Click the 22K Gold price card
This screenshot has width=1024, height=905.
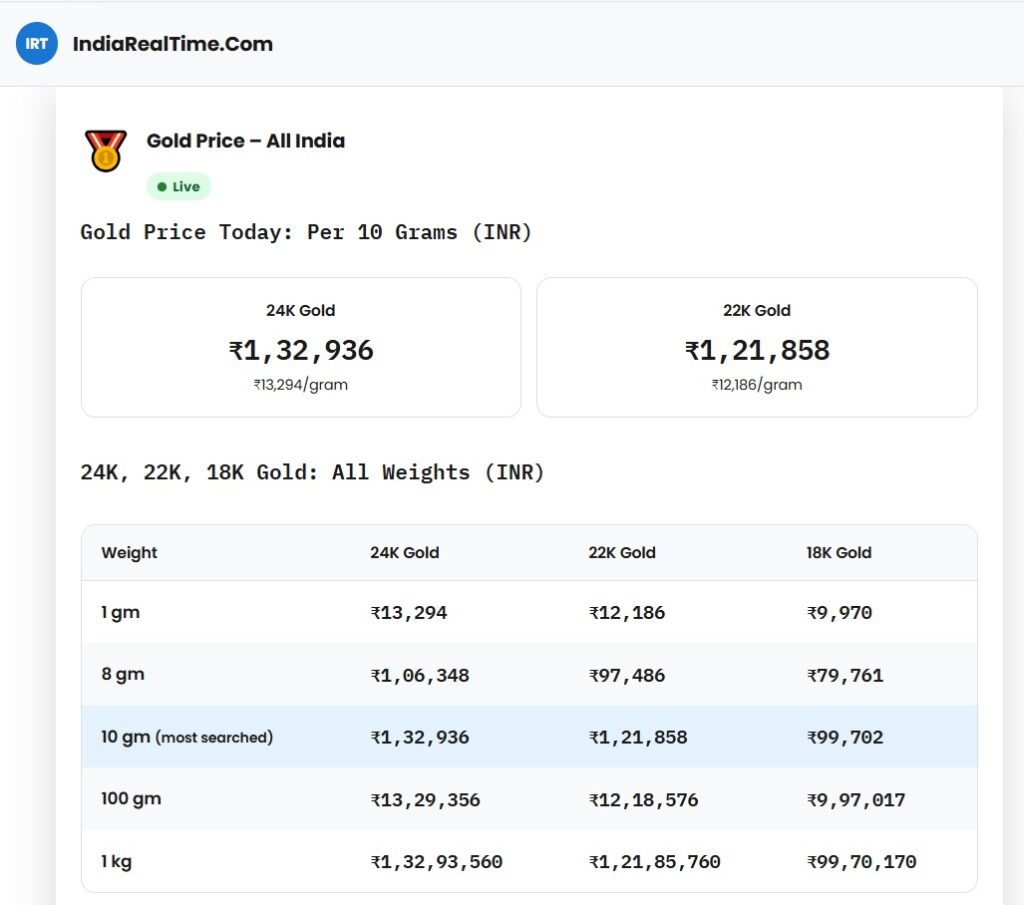757,347
